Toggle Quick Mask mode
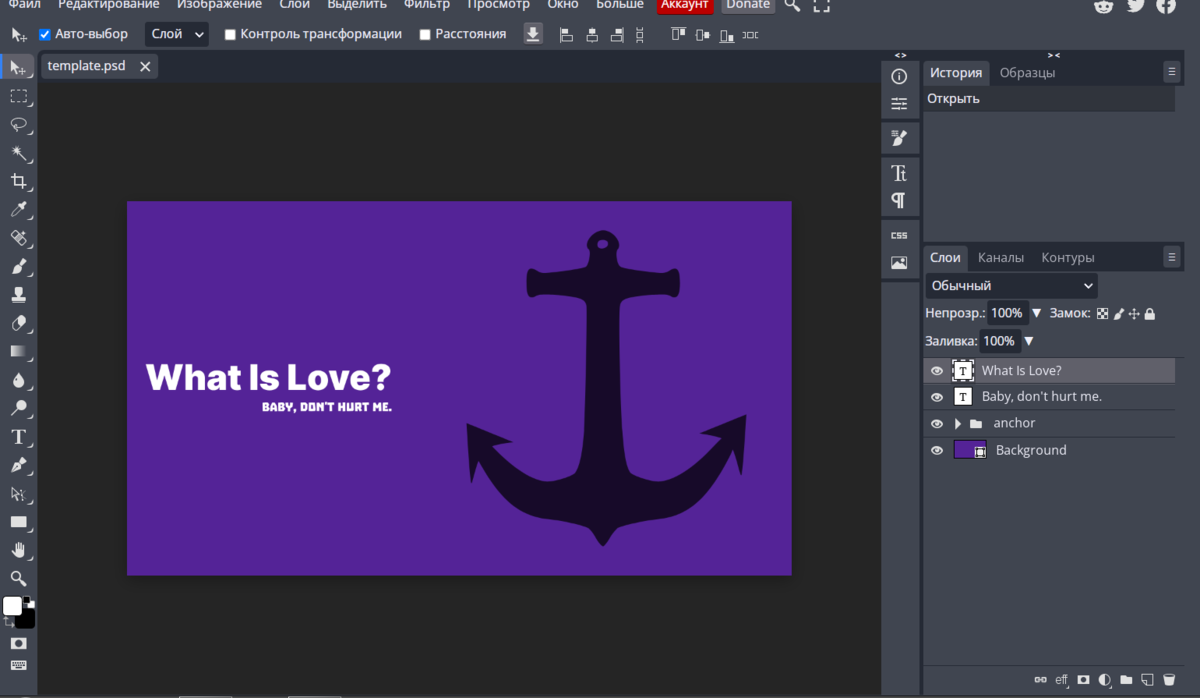1200x698 pixels. [18, 643]
